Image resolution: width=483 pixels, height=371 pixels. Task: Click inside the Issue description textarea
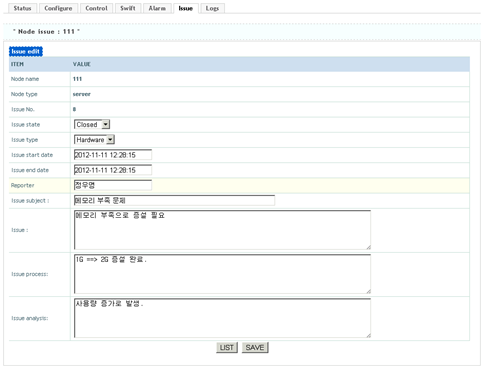[x=222, y=230]
